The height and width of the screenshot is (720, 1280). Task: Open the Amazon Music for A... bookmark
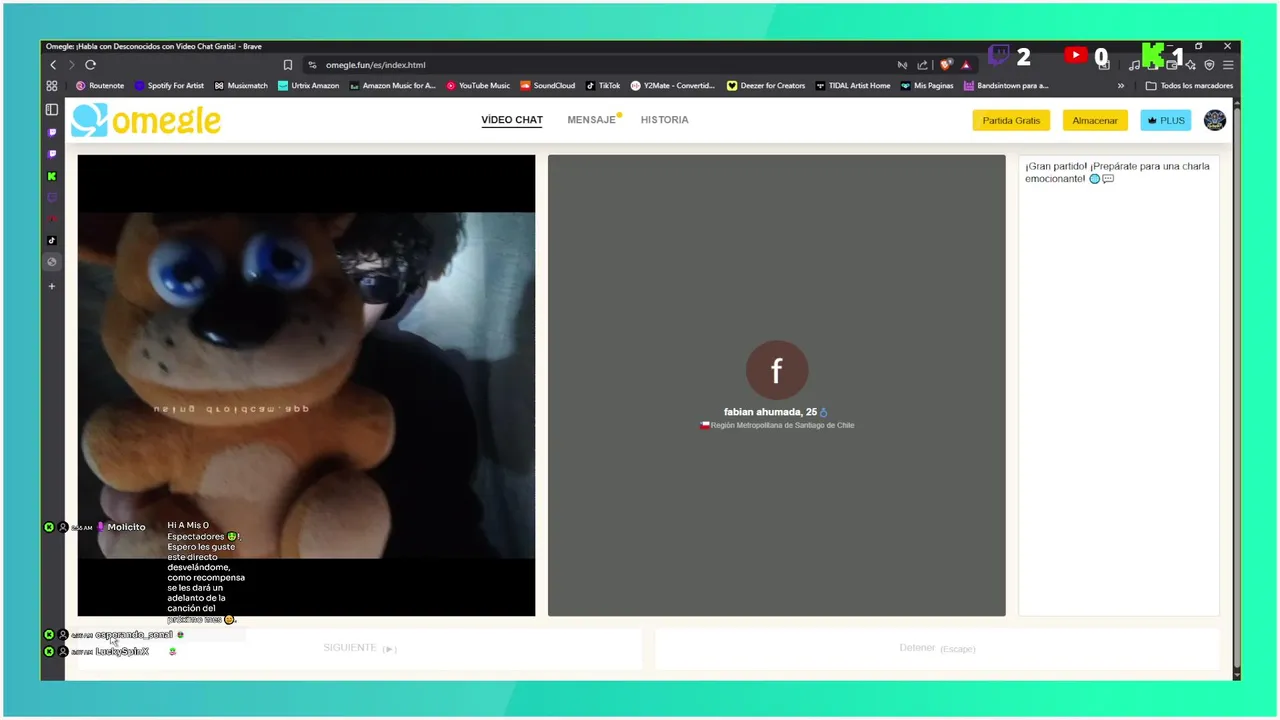pyautogui.click(x=392, y=86)
